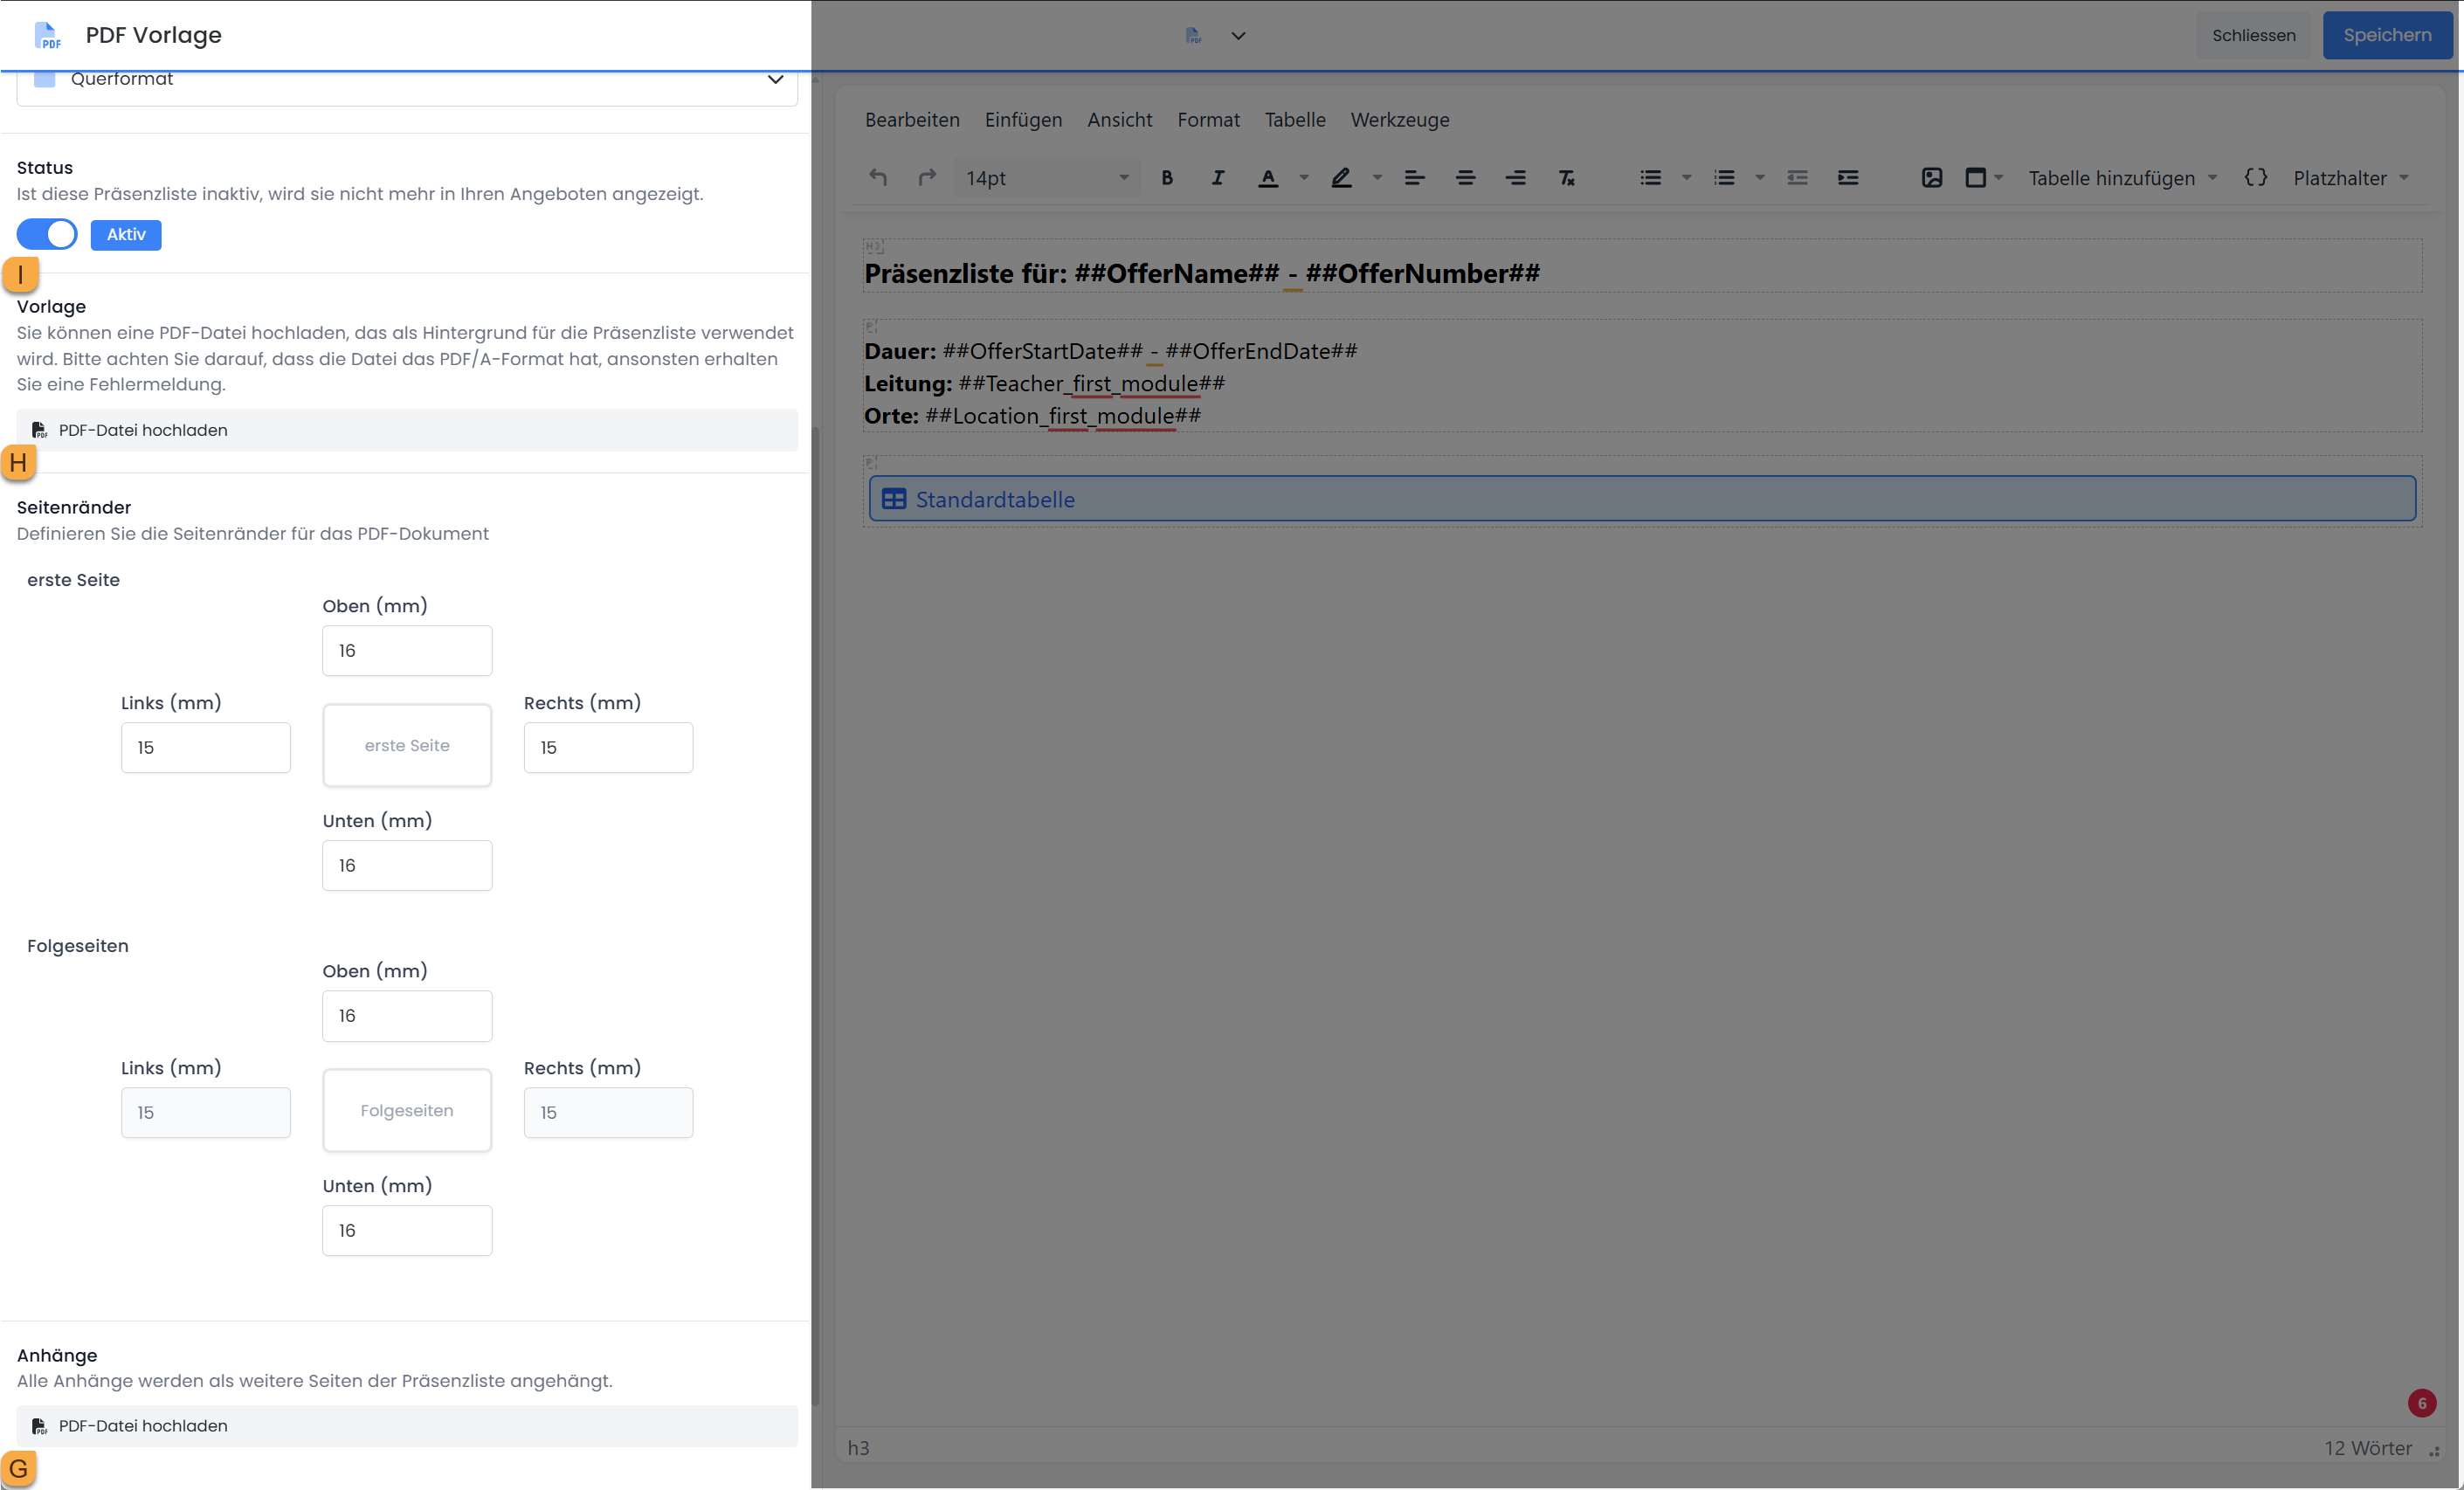
Task: Expand the Platzhalter dropdown
Action: [2350, 178]
